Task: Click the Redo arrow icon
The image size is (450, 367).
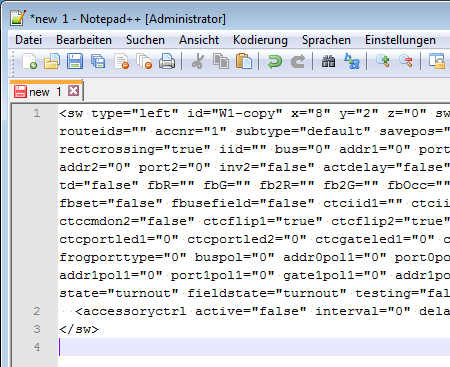Action: pos(298,61)
